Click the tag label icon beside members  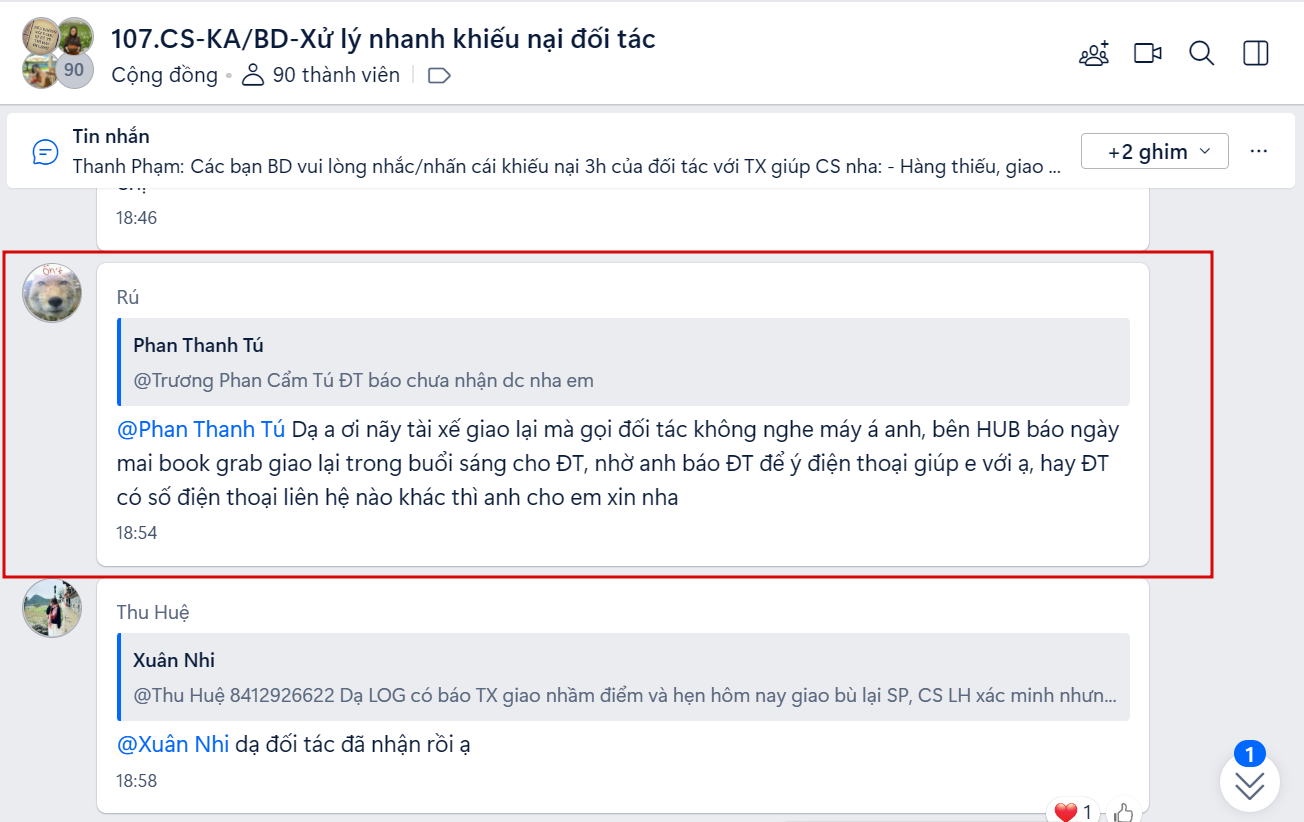439,75
